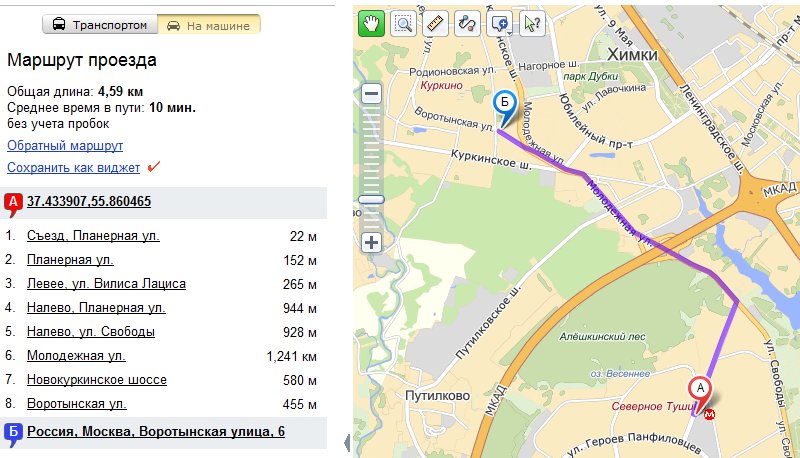Image resolution: width=800 pixels, height=458 pixels.
Task: Click the route building tool icon
Action: click(466, 23)
